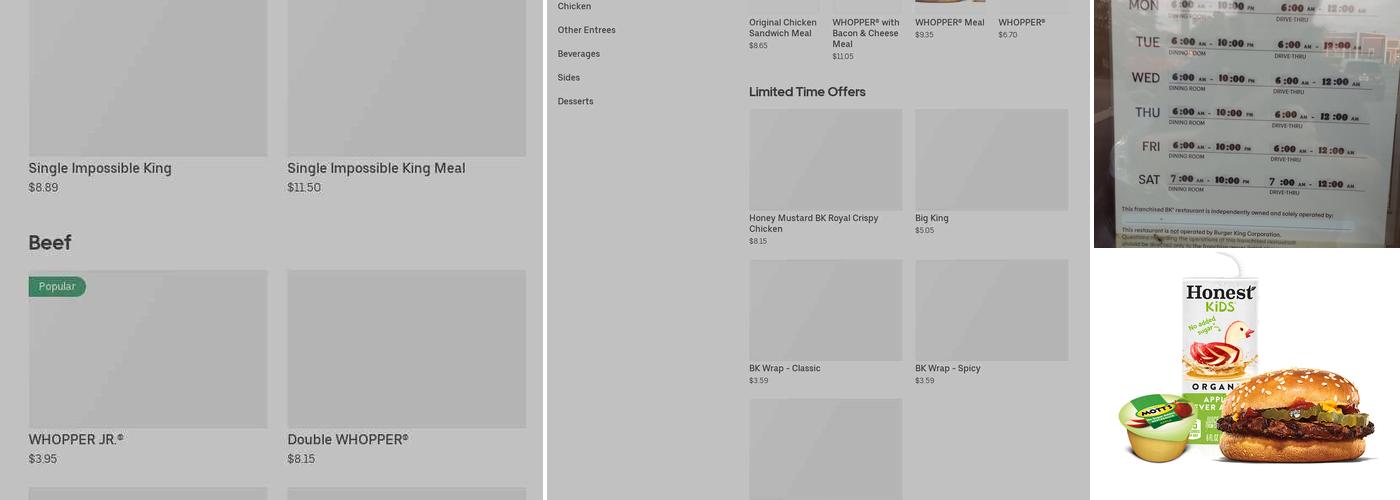
Task: Open the Double WHOPPER item image
Action: click(406, 350)
